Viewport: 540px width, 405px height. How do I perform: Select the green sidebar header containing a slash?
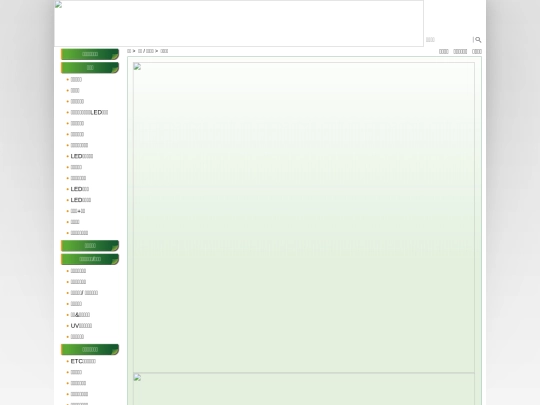pos(90,259)
